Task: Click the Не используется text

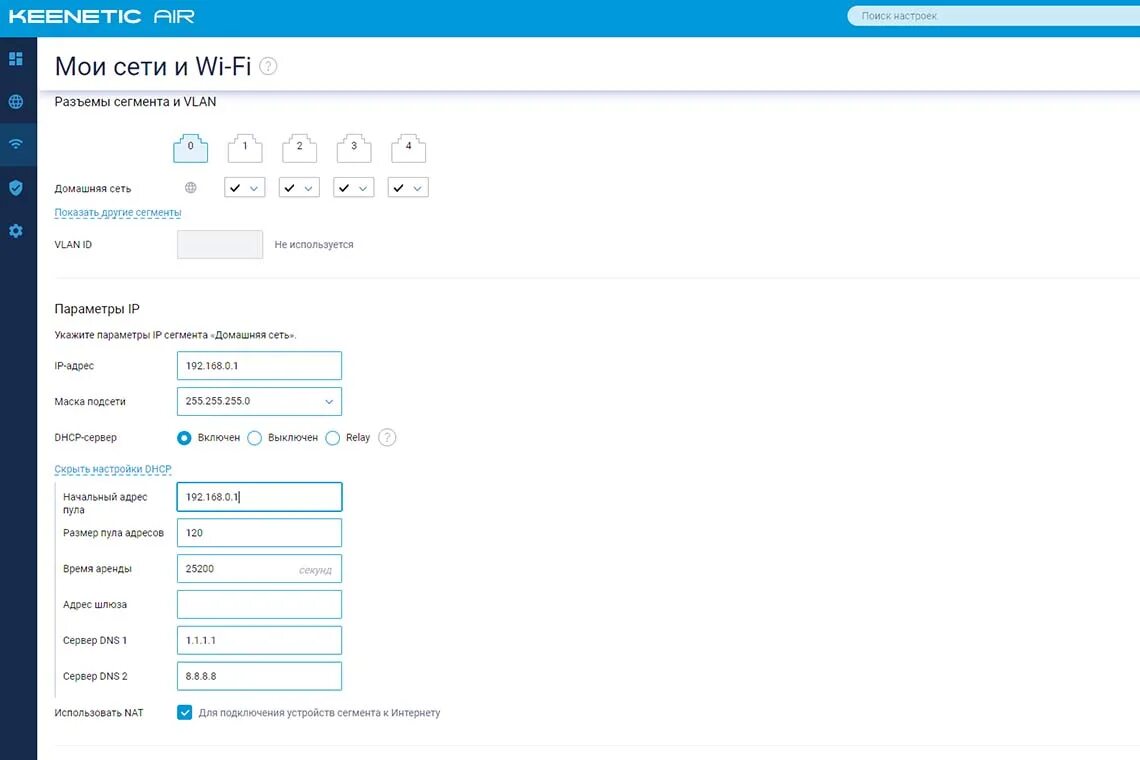Action: tap(314, 244)
